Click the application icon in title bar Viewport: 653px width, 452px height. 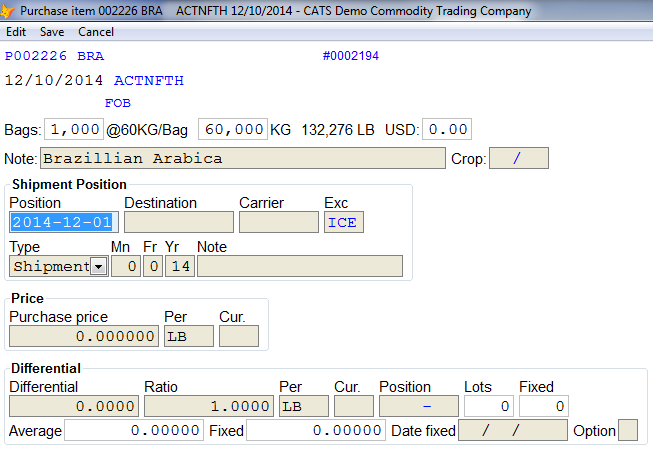pyautogui.click(x=6, y=10)
